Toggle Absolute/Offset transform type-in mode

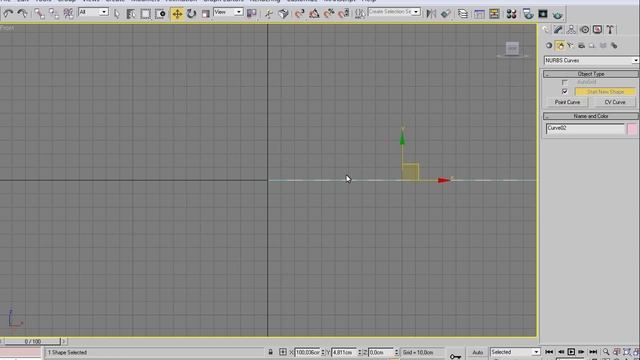pos(283,352)
